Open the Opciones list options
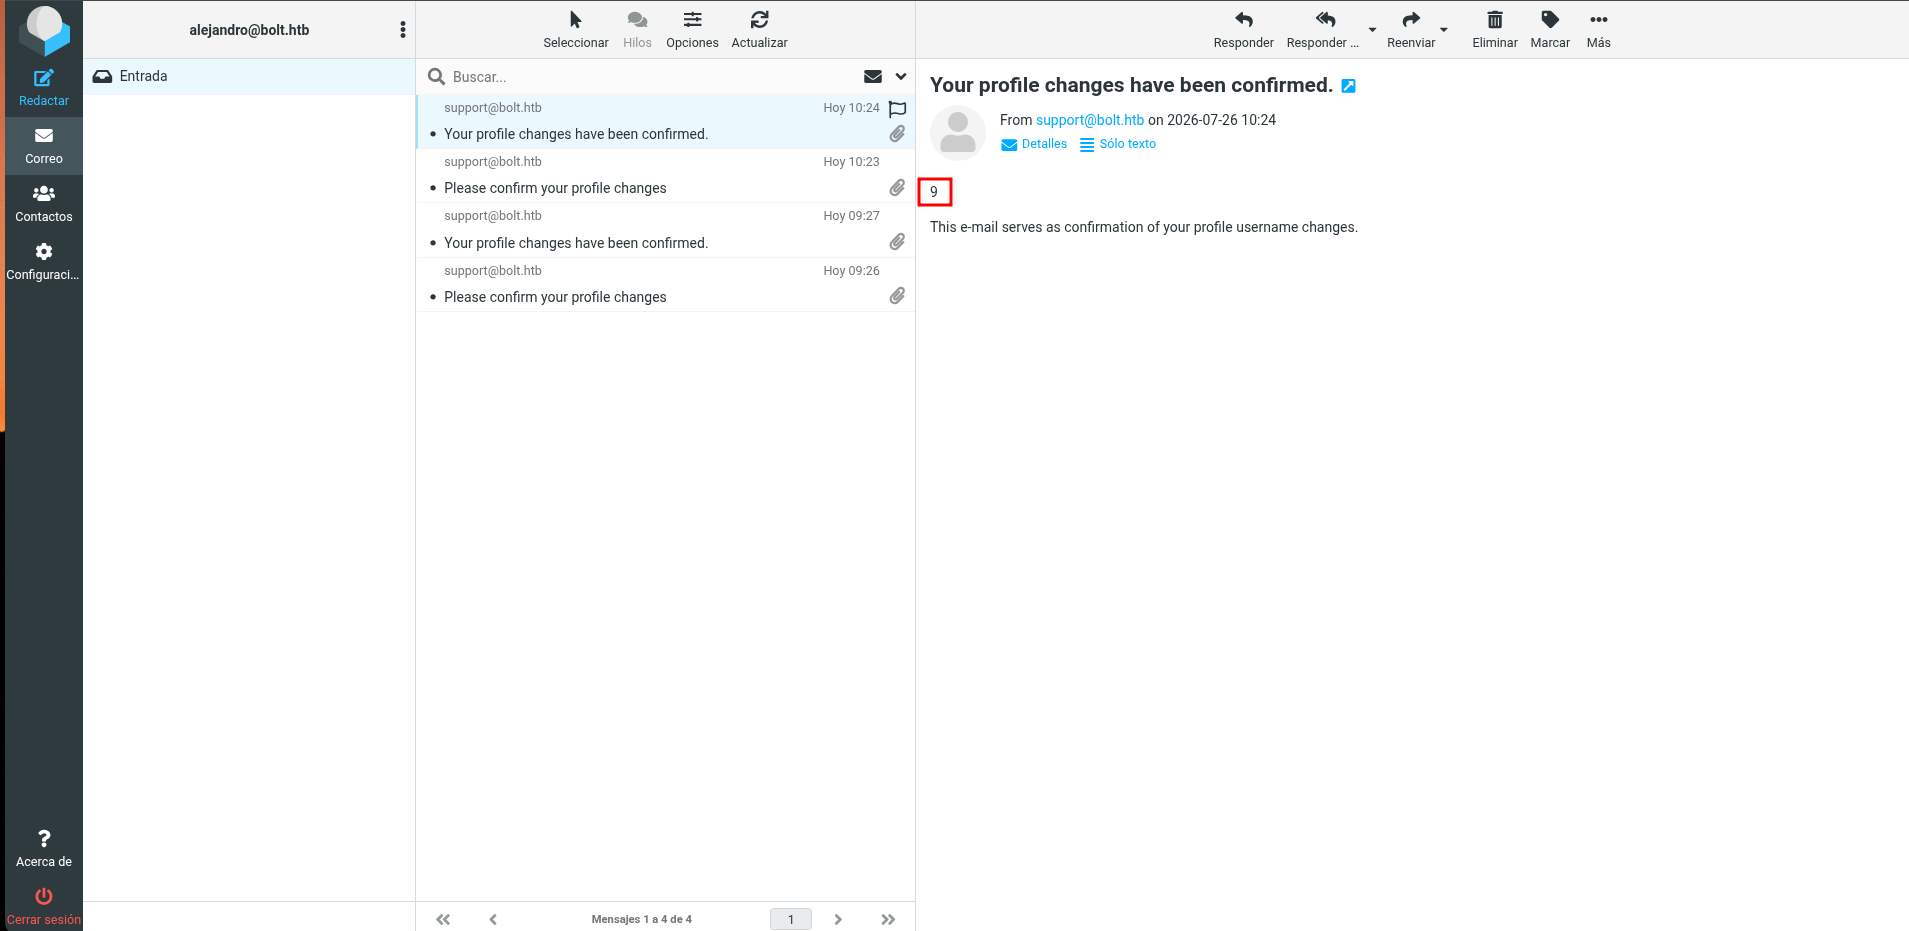 (x=692, y=29)
